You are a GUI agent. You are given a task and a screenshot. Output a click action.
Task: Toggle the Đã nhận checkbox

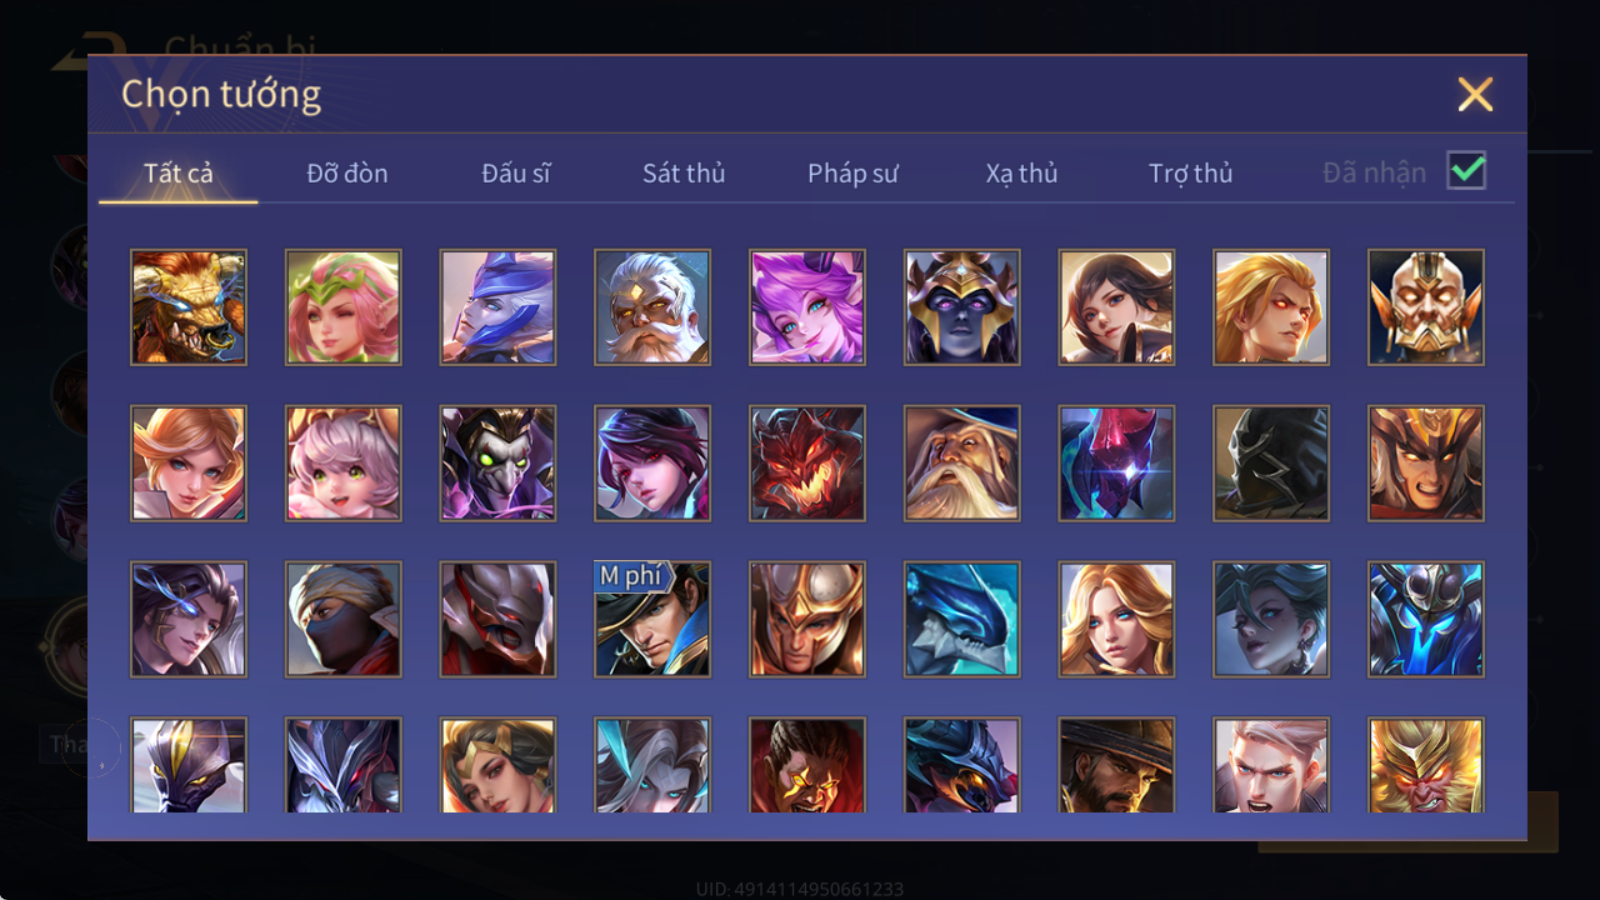pyautogui.click(x=1467, y=171)
